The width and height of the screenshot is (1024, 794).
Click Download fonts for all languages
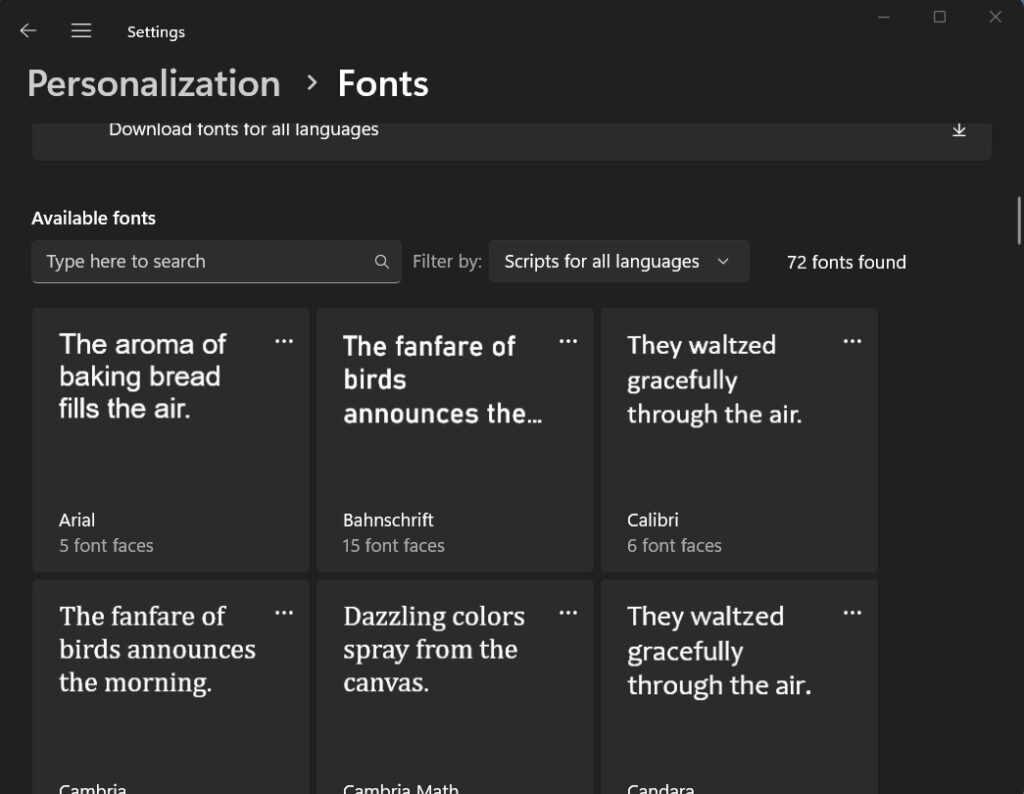coord(243,129)
